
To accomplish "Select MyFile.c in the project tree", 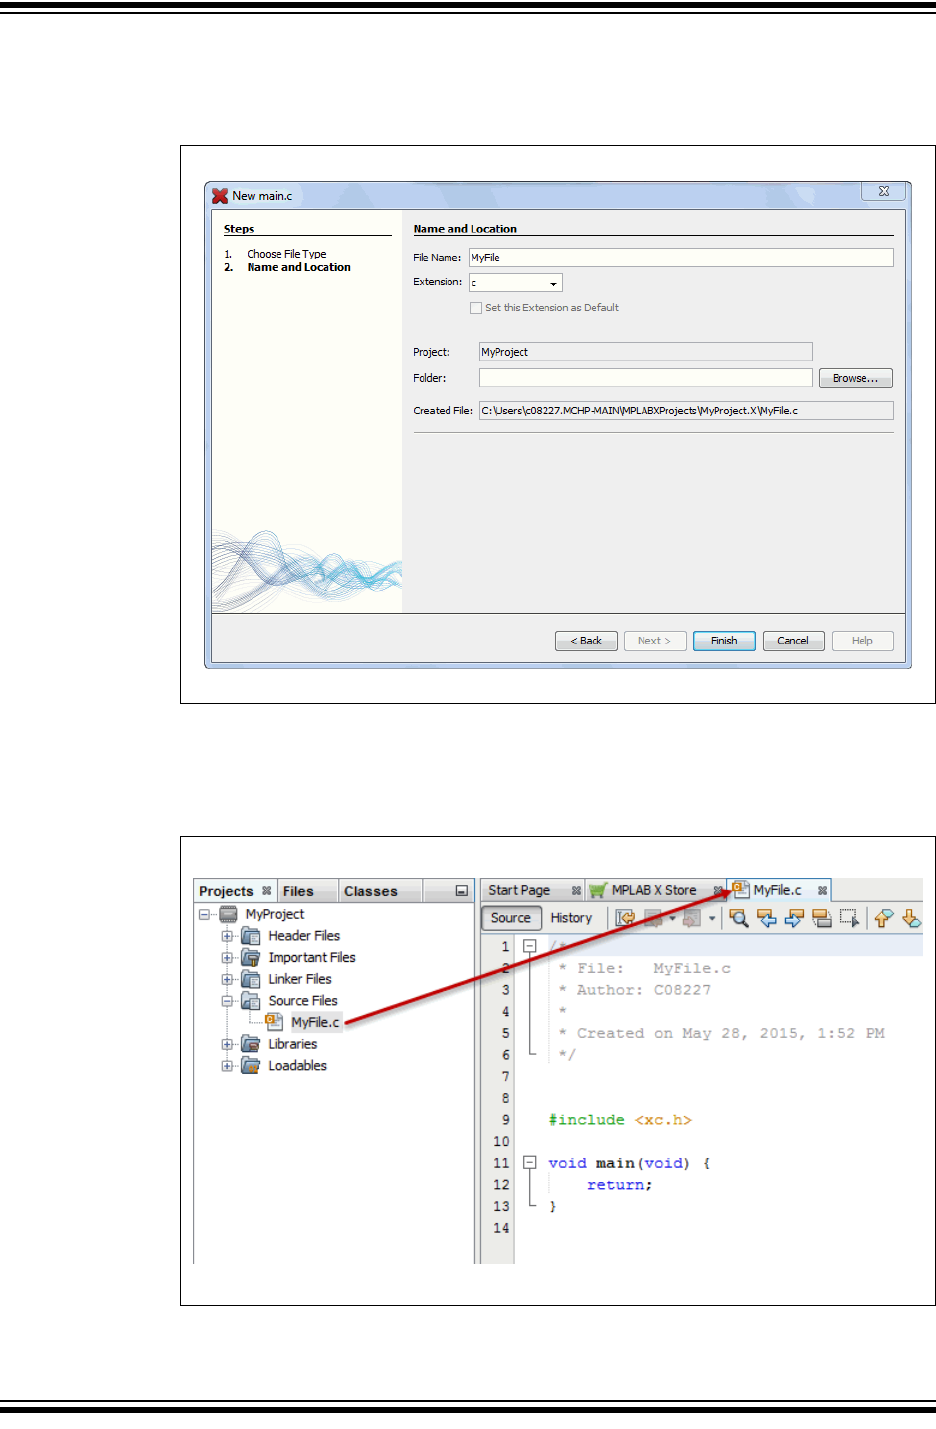I will (315, 1022).
